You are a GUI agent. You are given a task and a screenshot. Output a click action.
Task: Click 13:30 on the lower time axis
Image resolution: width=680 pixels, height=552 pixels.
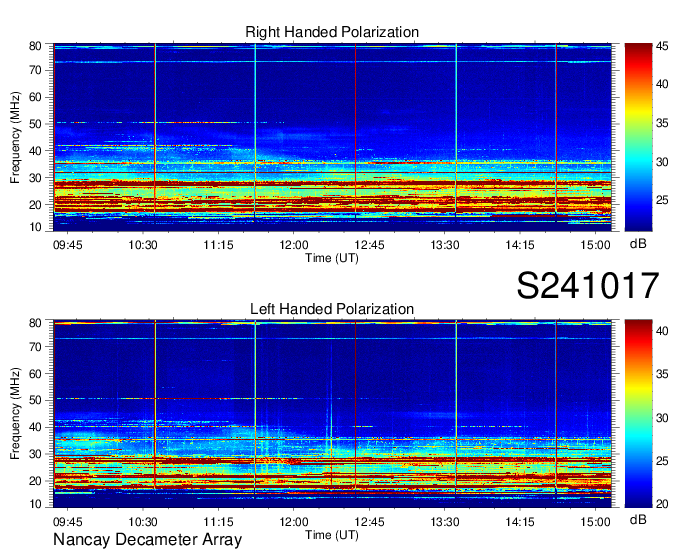click(445, 522)
